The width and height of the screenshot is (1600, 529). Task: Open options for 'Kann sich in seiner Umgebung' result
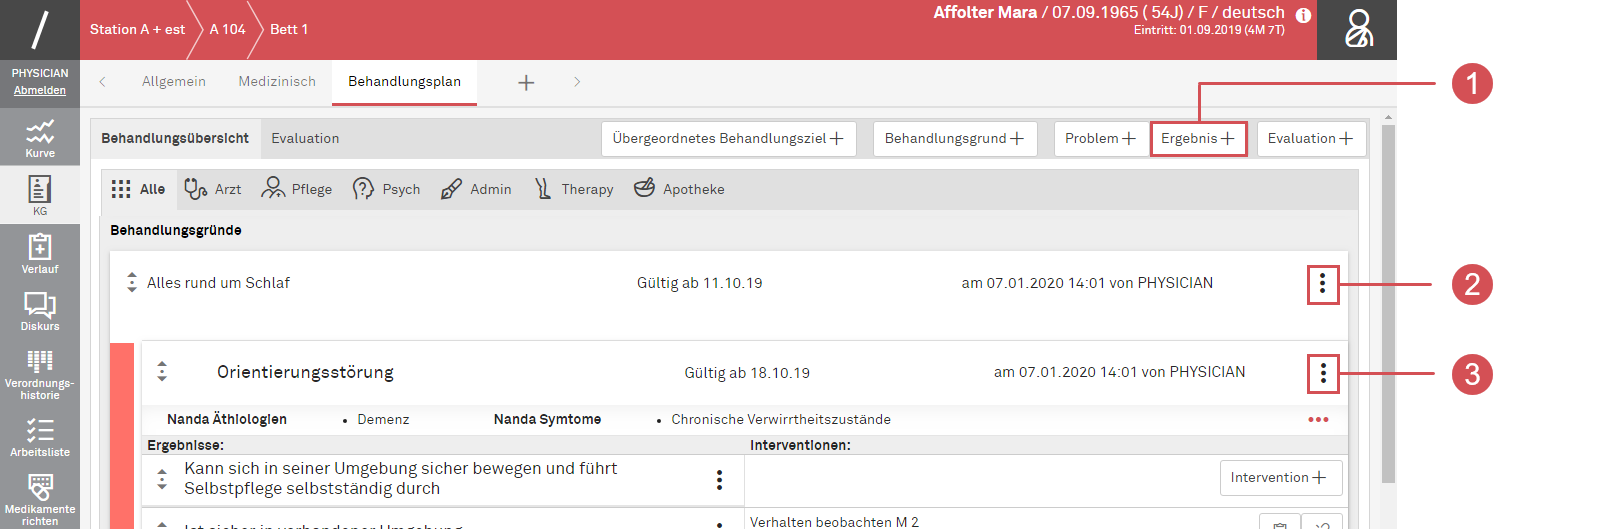click(x=719, y=480)
